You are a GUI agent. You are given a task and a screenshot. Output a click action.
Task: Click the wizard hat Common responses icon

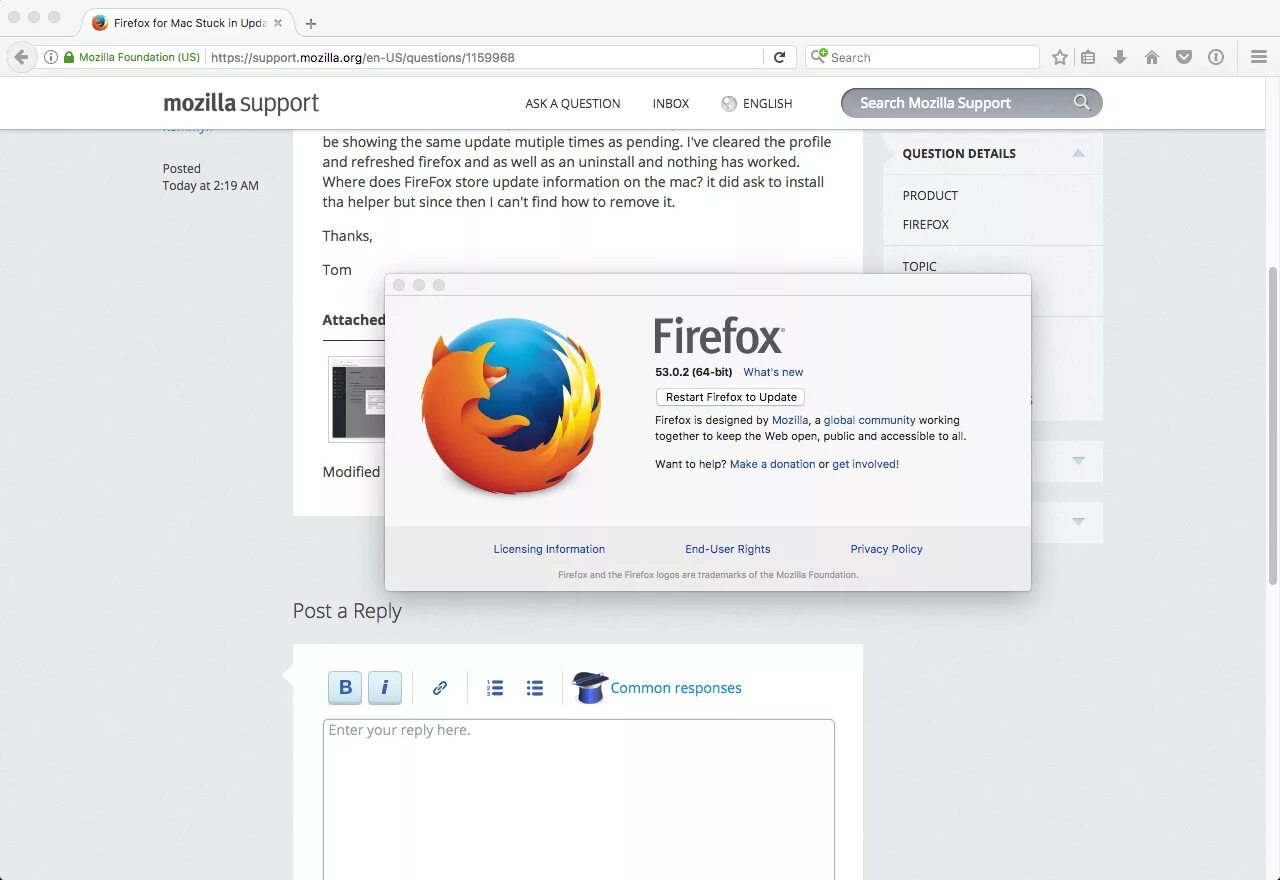coord(589,687)
